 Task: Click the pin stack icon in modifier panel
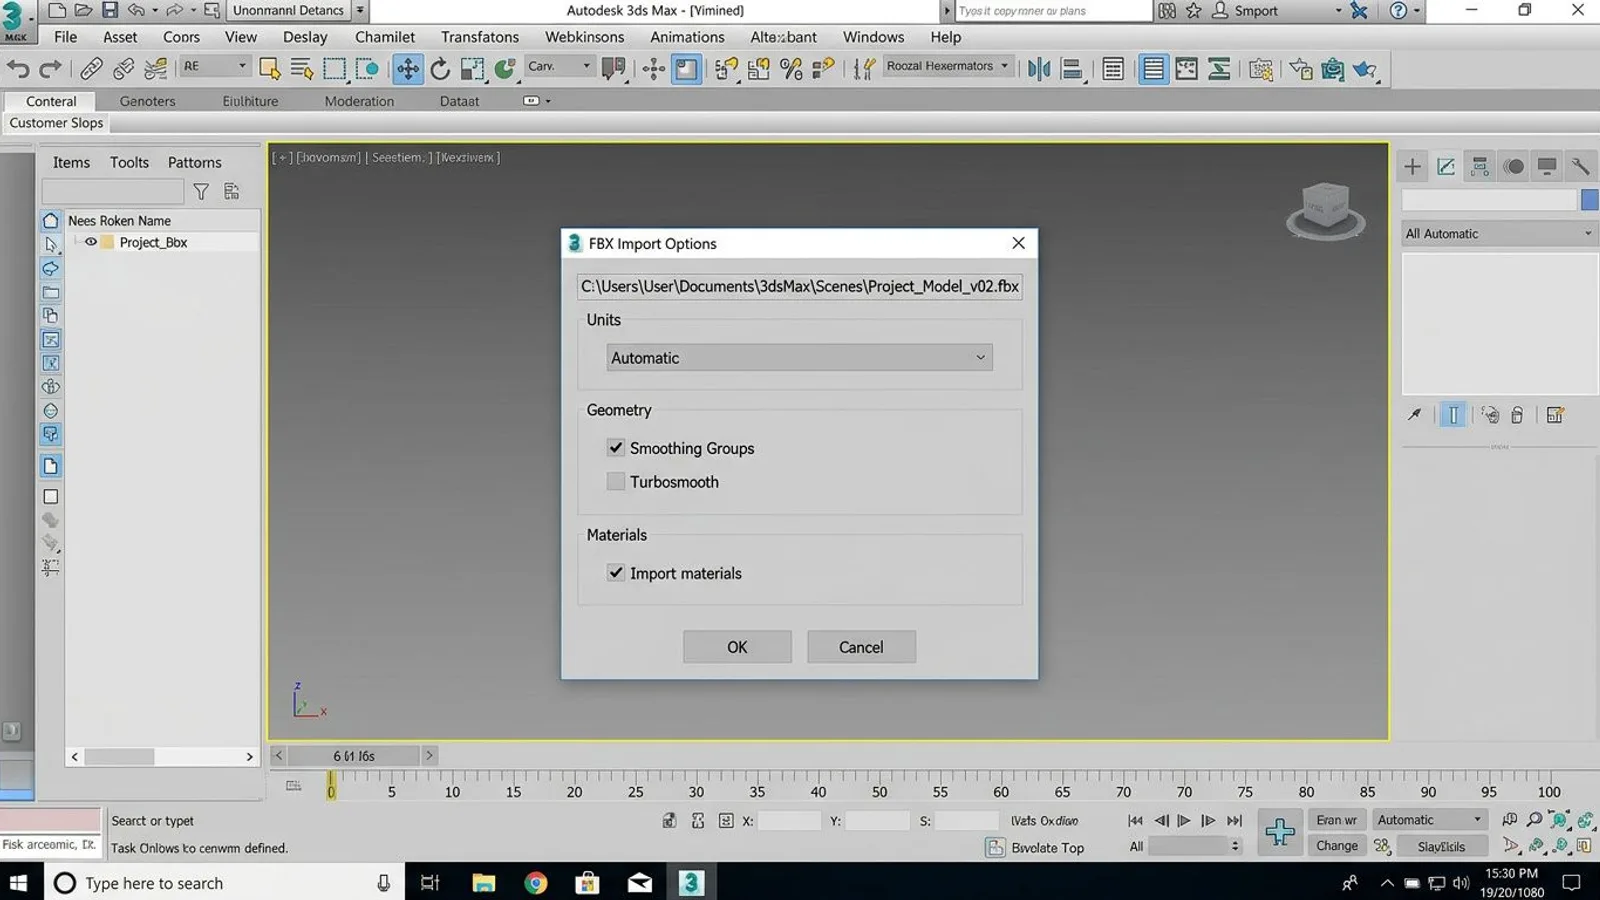[x=1414, y=415]
